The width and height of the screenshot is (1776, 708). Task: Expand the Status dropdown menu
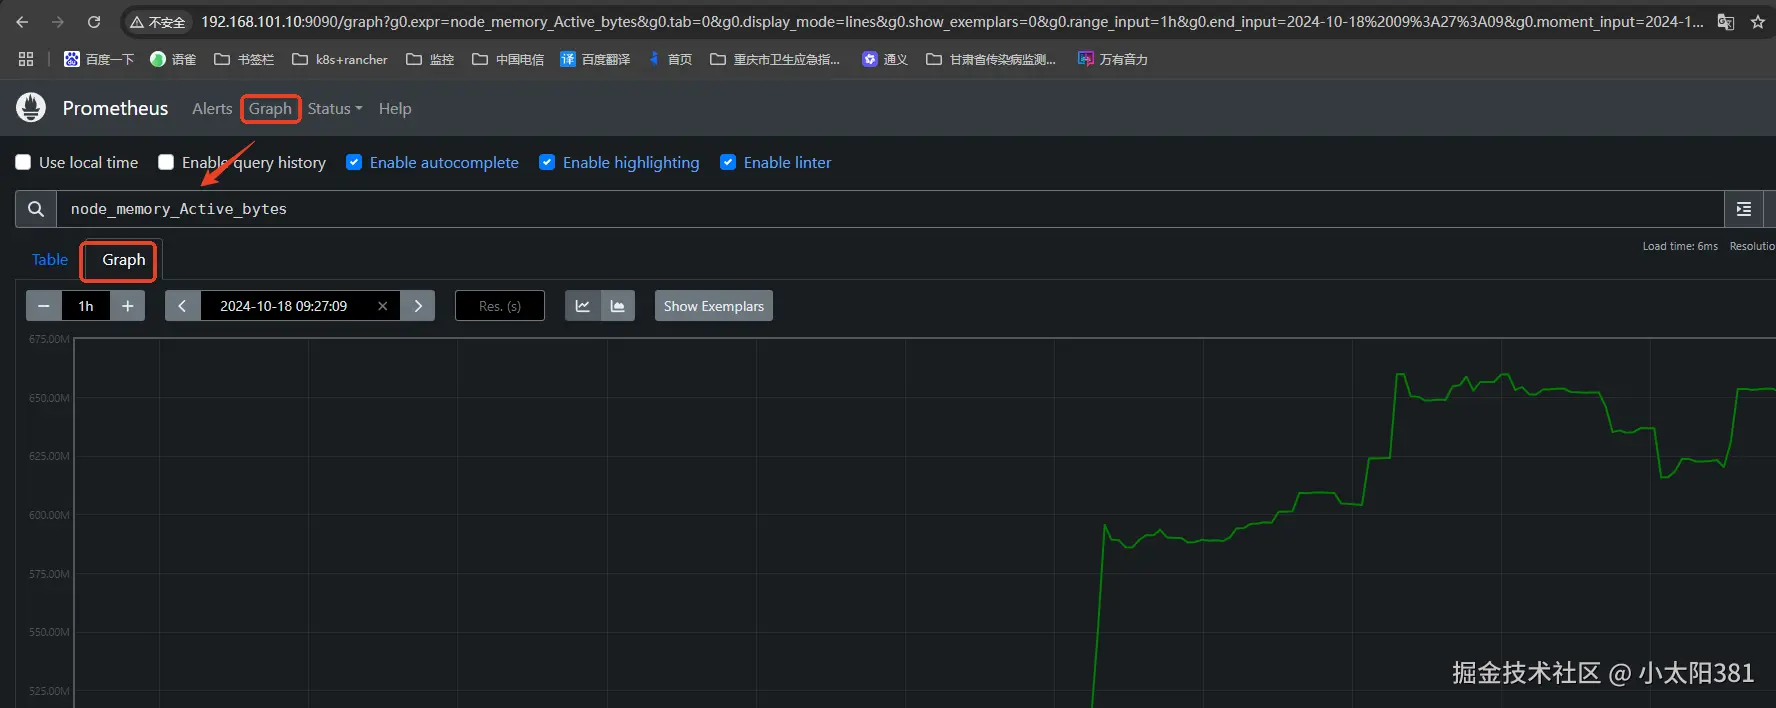[335, 108]
